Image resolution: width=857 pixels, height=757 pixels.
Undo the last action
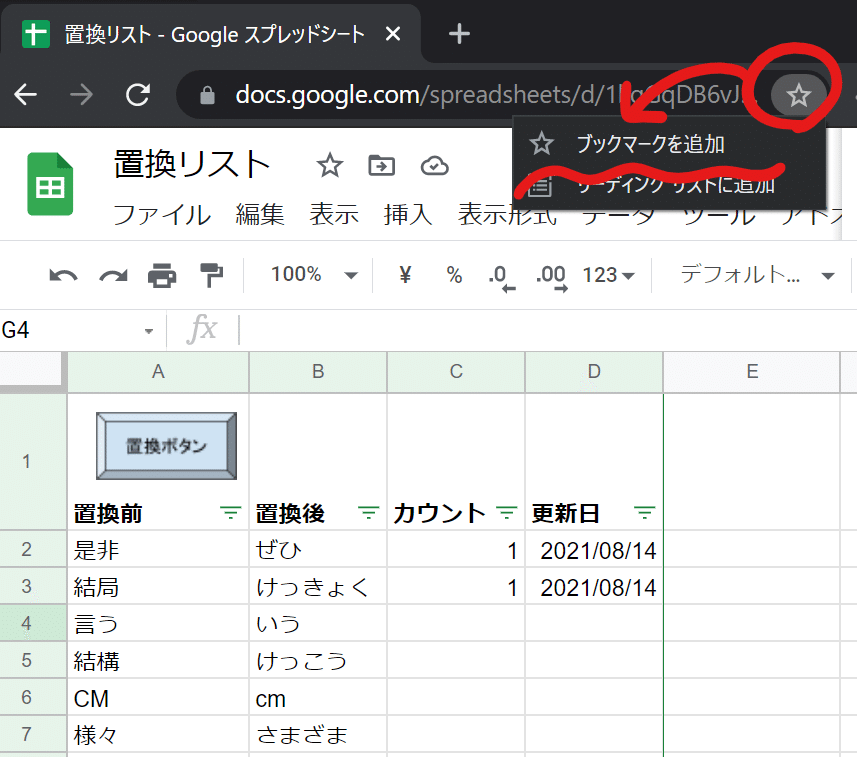click(x=63, y=275)
